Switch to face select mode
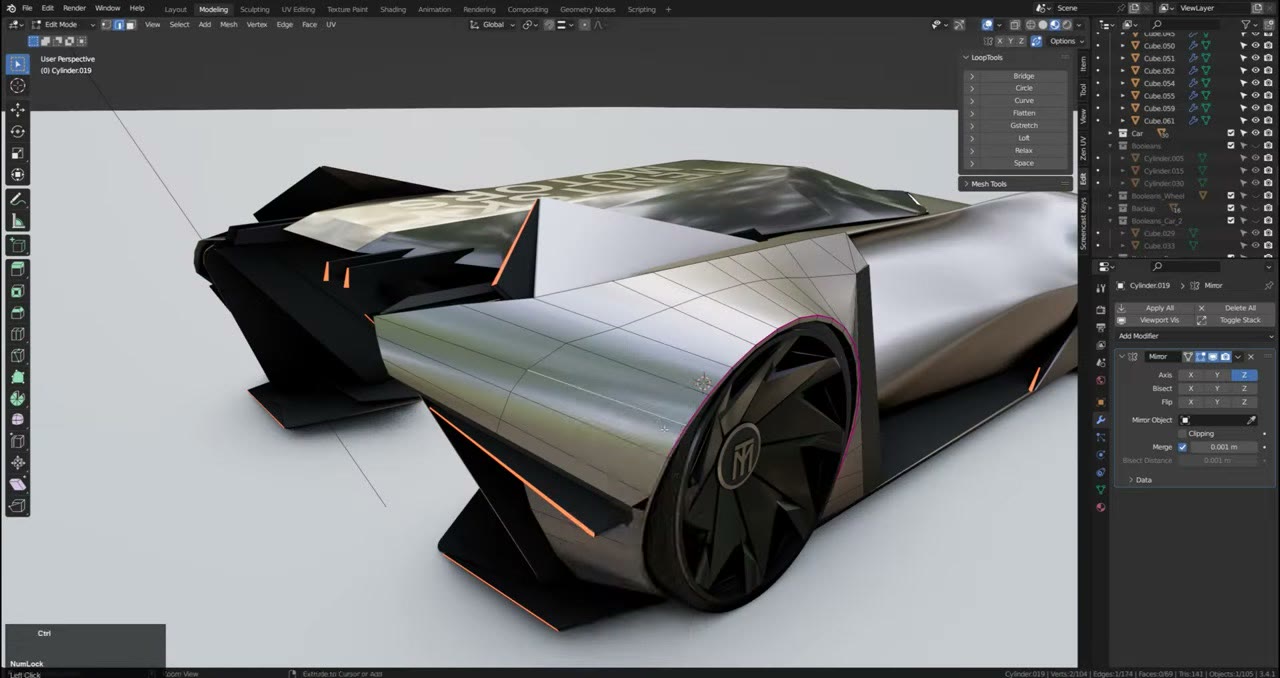The image size is (1280, 678). (x=130, y=24)
